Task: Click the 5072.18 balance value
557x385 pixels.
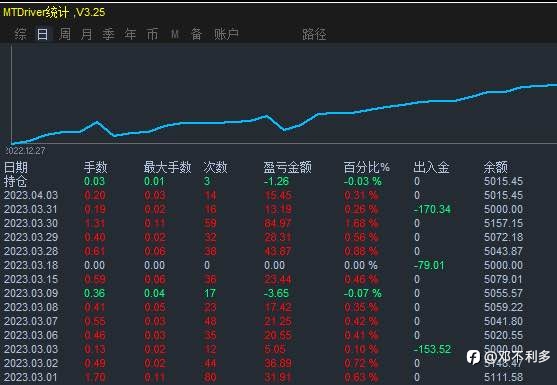Action: 503,237
